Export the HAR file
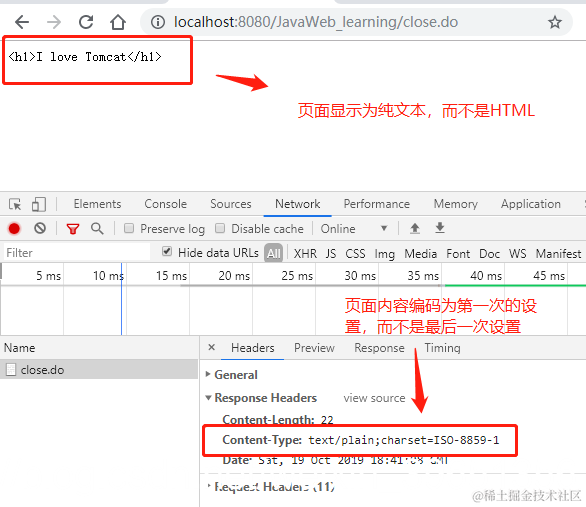Screen dimensions: 586x507 [440, 228]
